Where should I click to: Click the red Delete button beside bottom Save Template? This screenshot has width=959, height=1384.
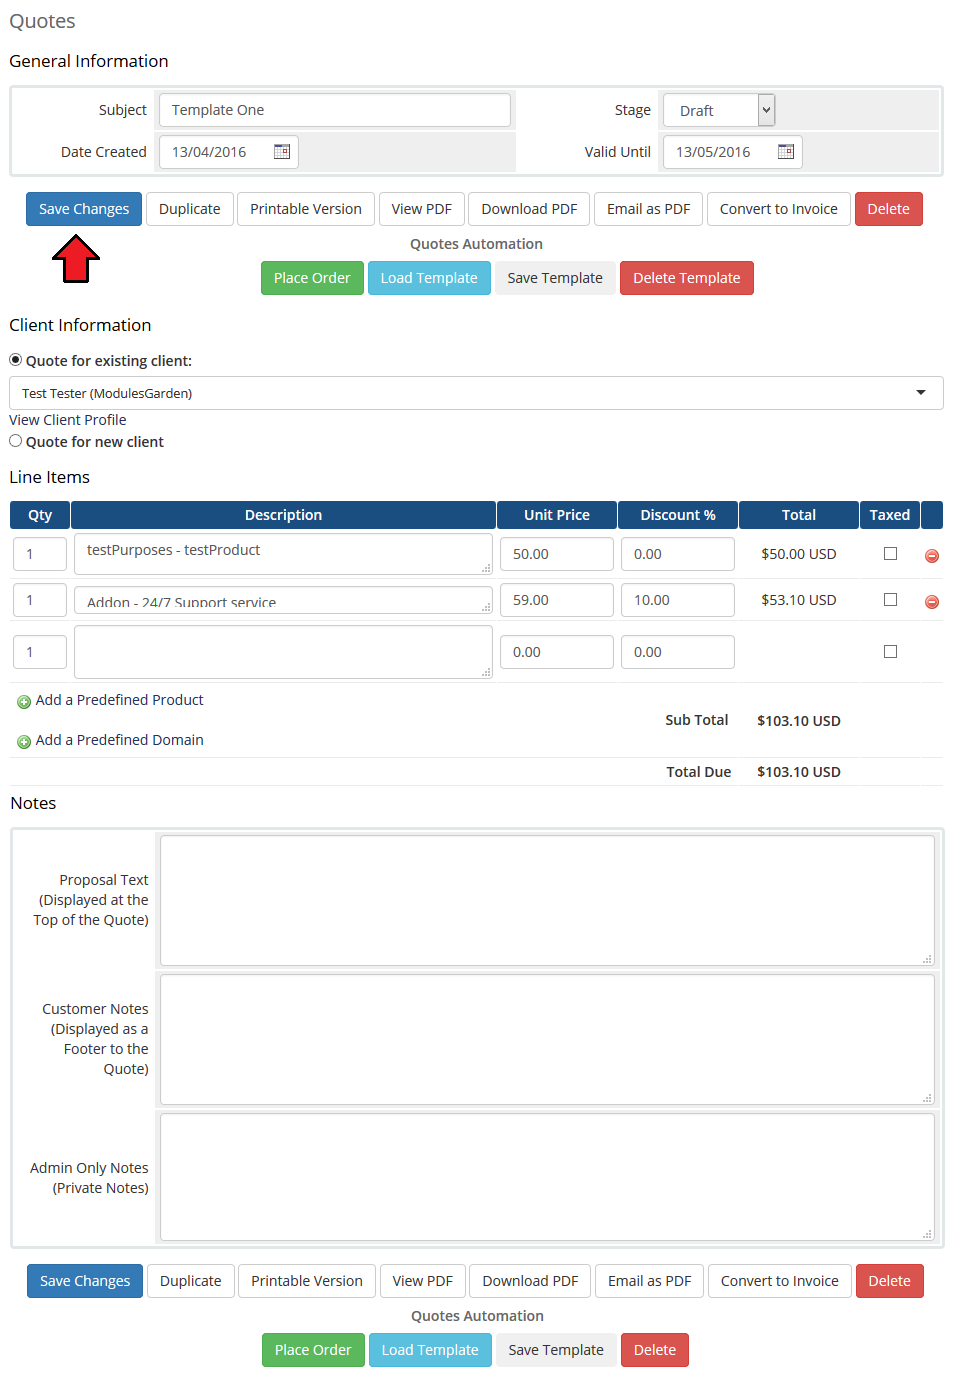point(655,1350)
